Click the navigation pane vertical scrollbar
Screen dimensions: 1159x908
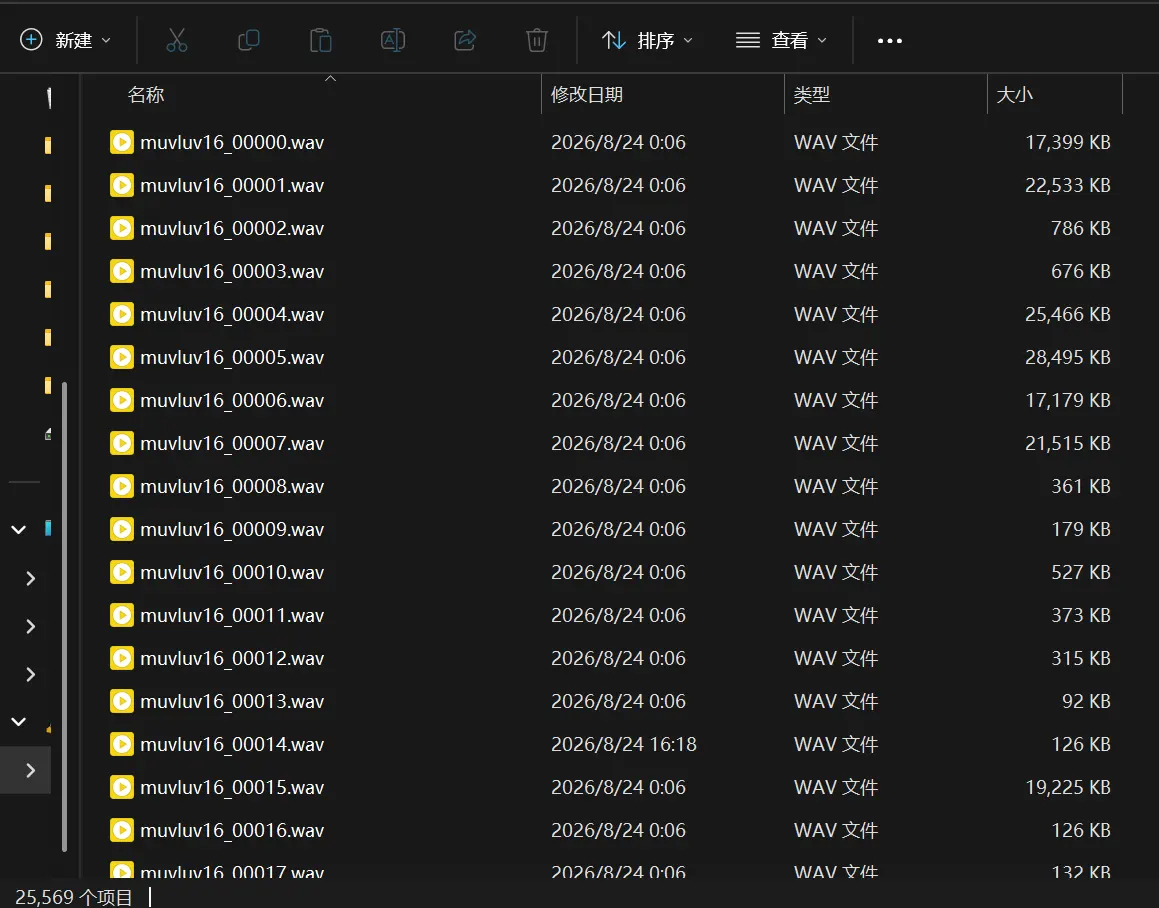(x=64, y=617)
